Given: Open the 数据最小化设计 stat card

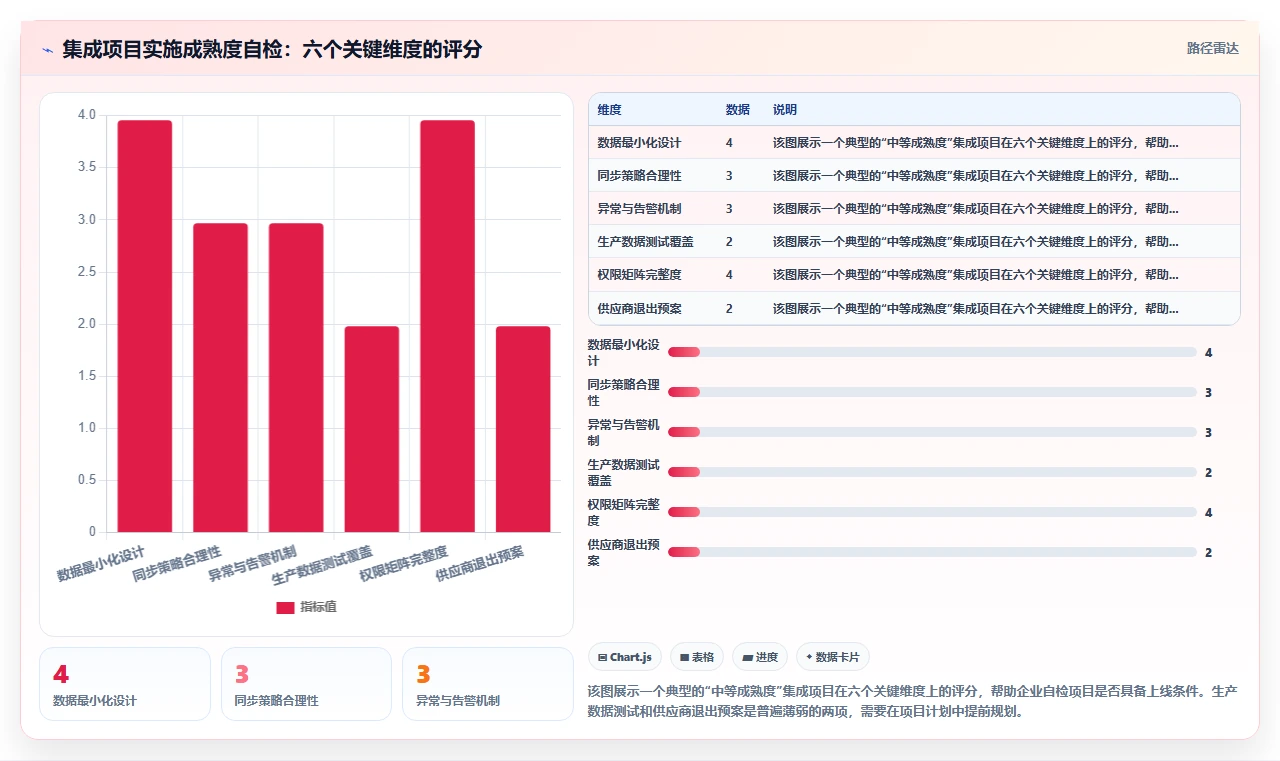Looking at the screenshot, I should click(x=125, y=684).
